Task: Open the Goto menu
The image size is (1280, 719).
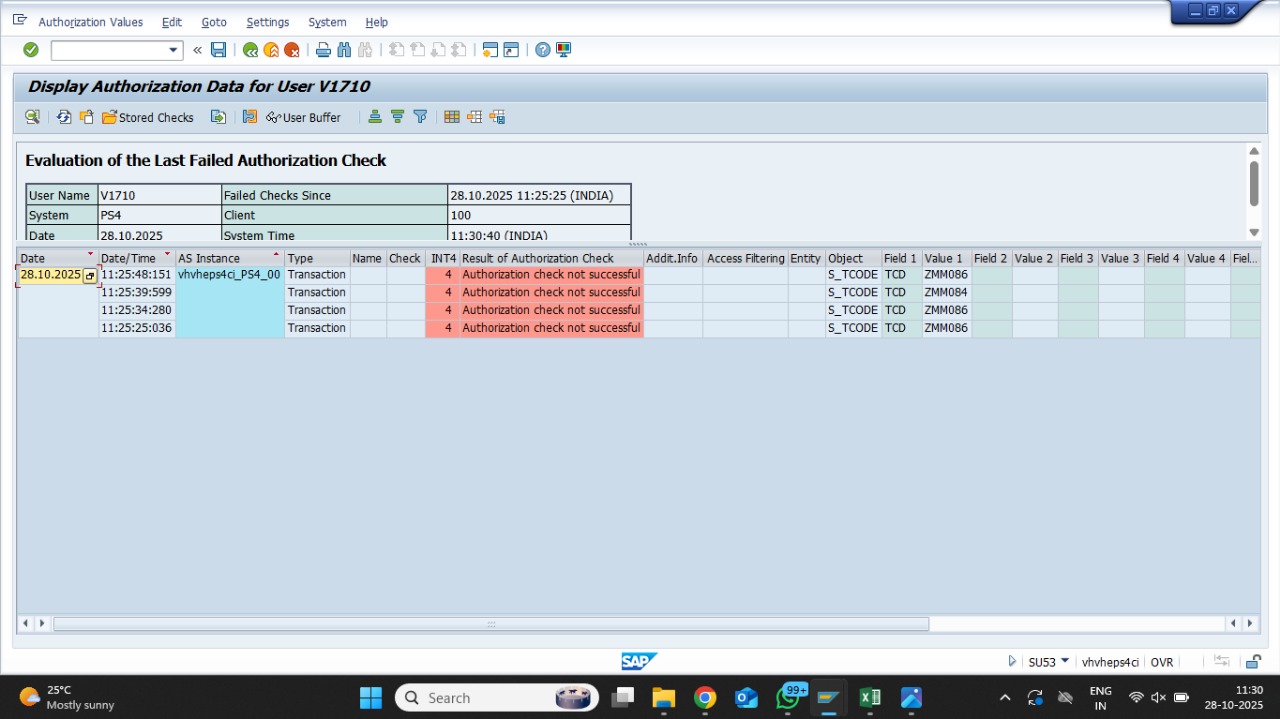Action: 213,22
